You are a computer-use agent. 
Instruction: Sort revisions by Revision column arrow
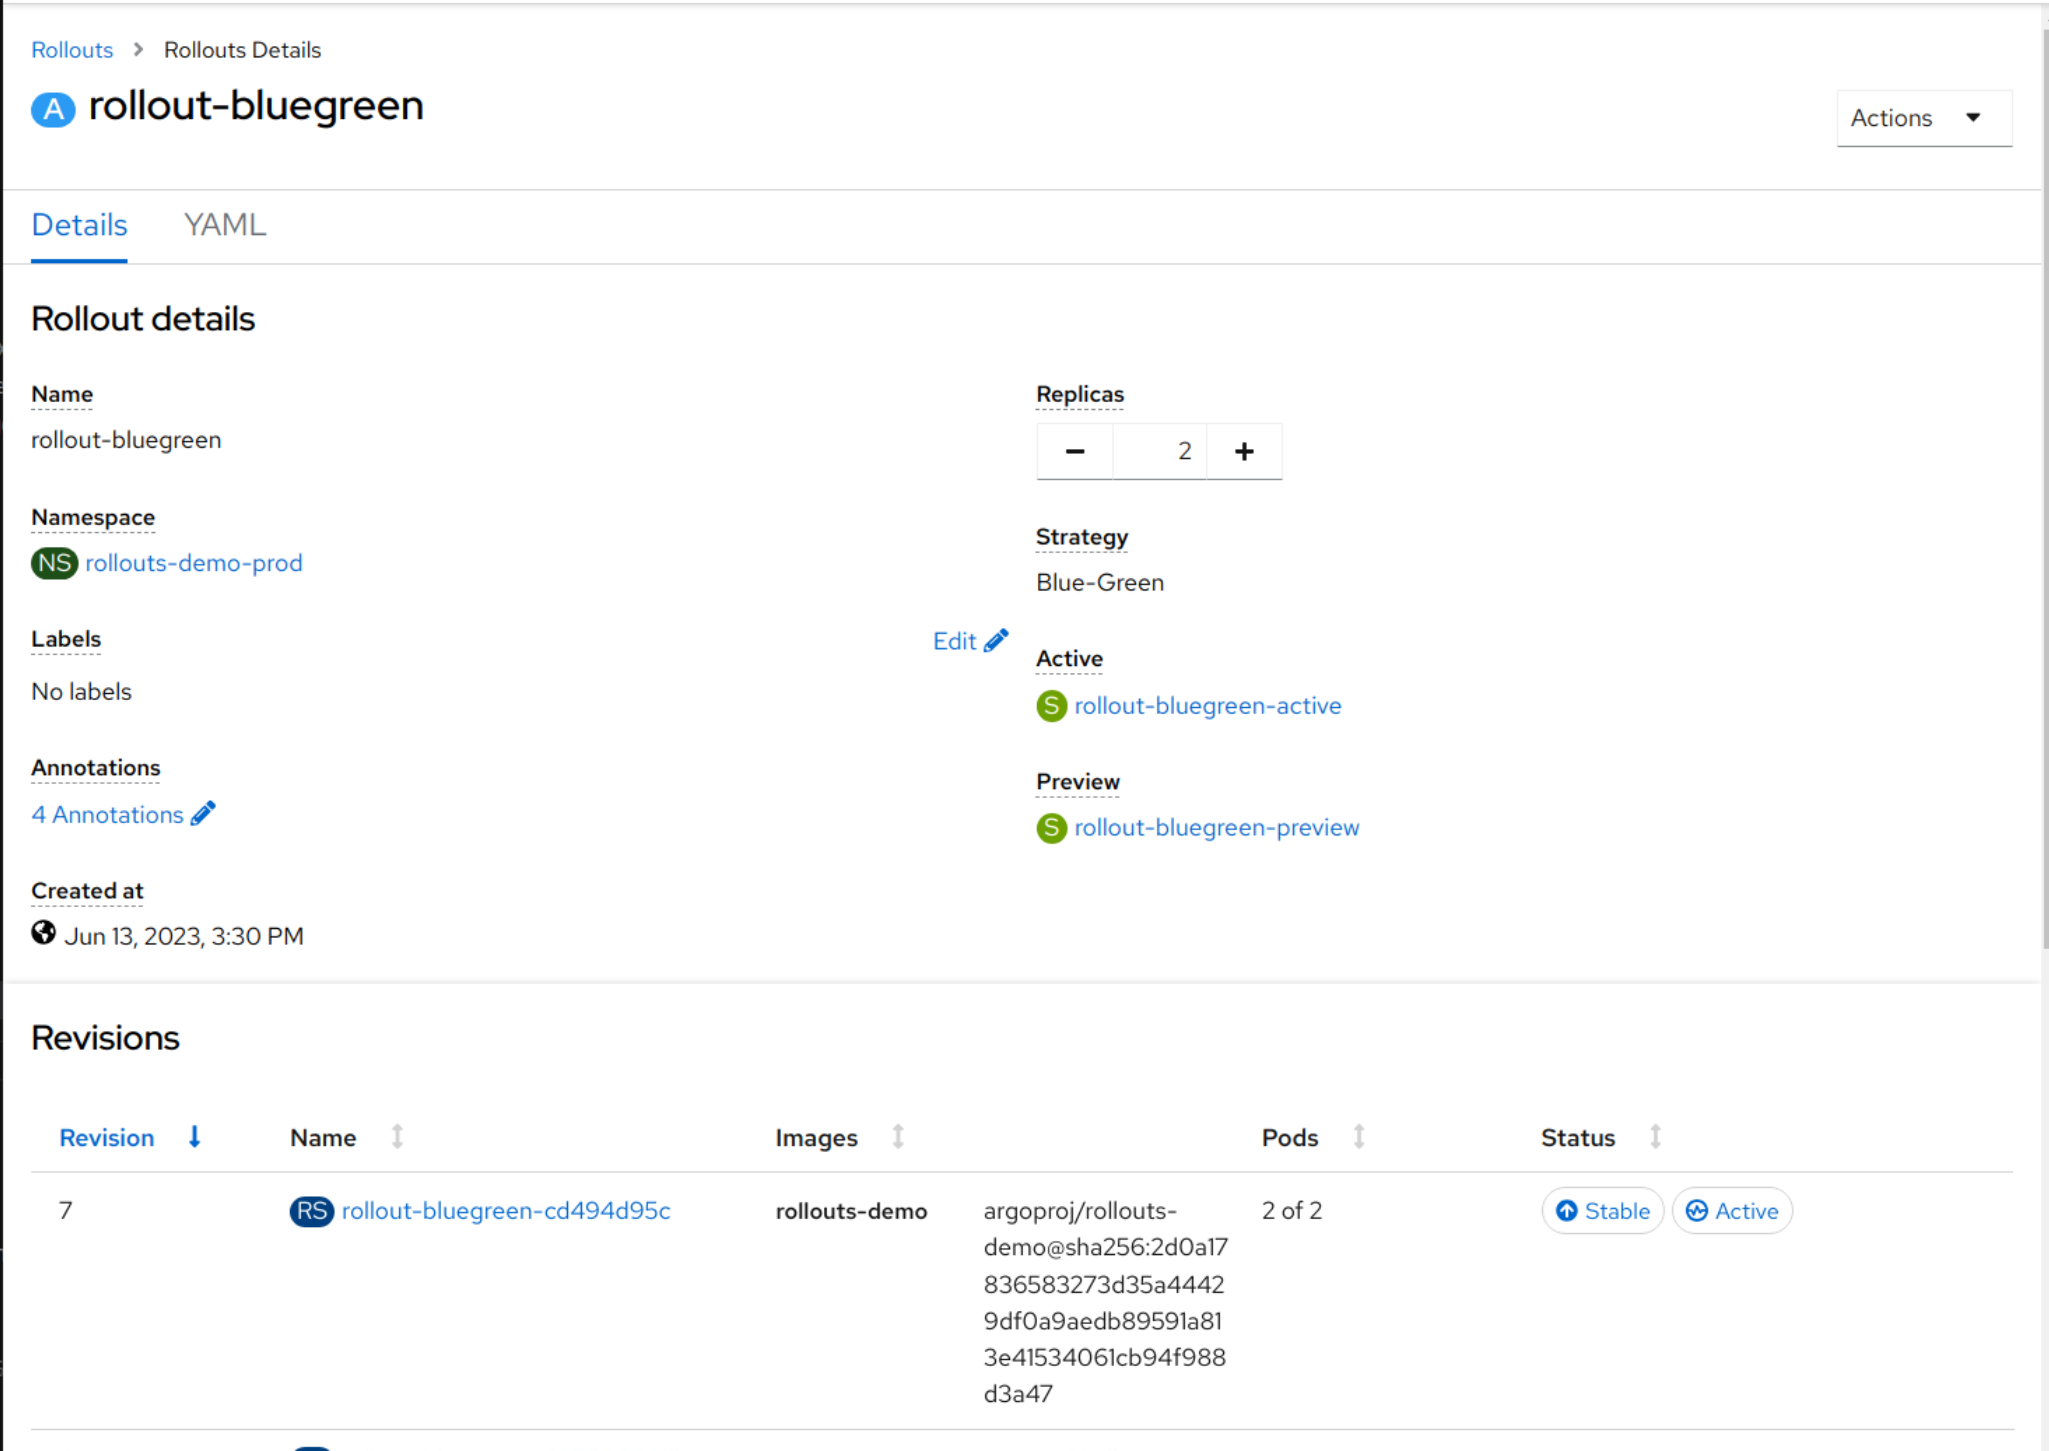tap(195, 1137)
